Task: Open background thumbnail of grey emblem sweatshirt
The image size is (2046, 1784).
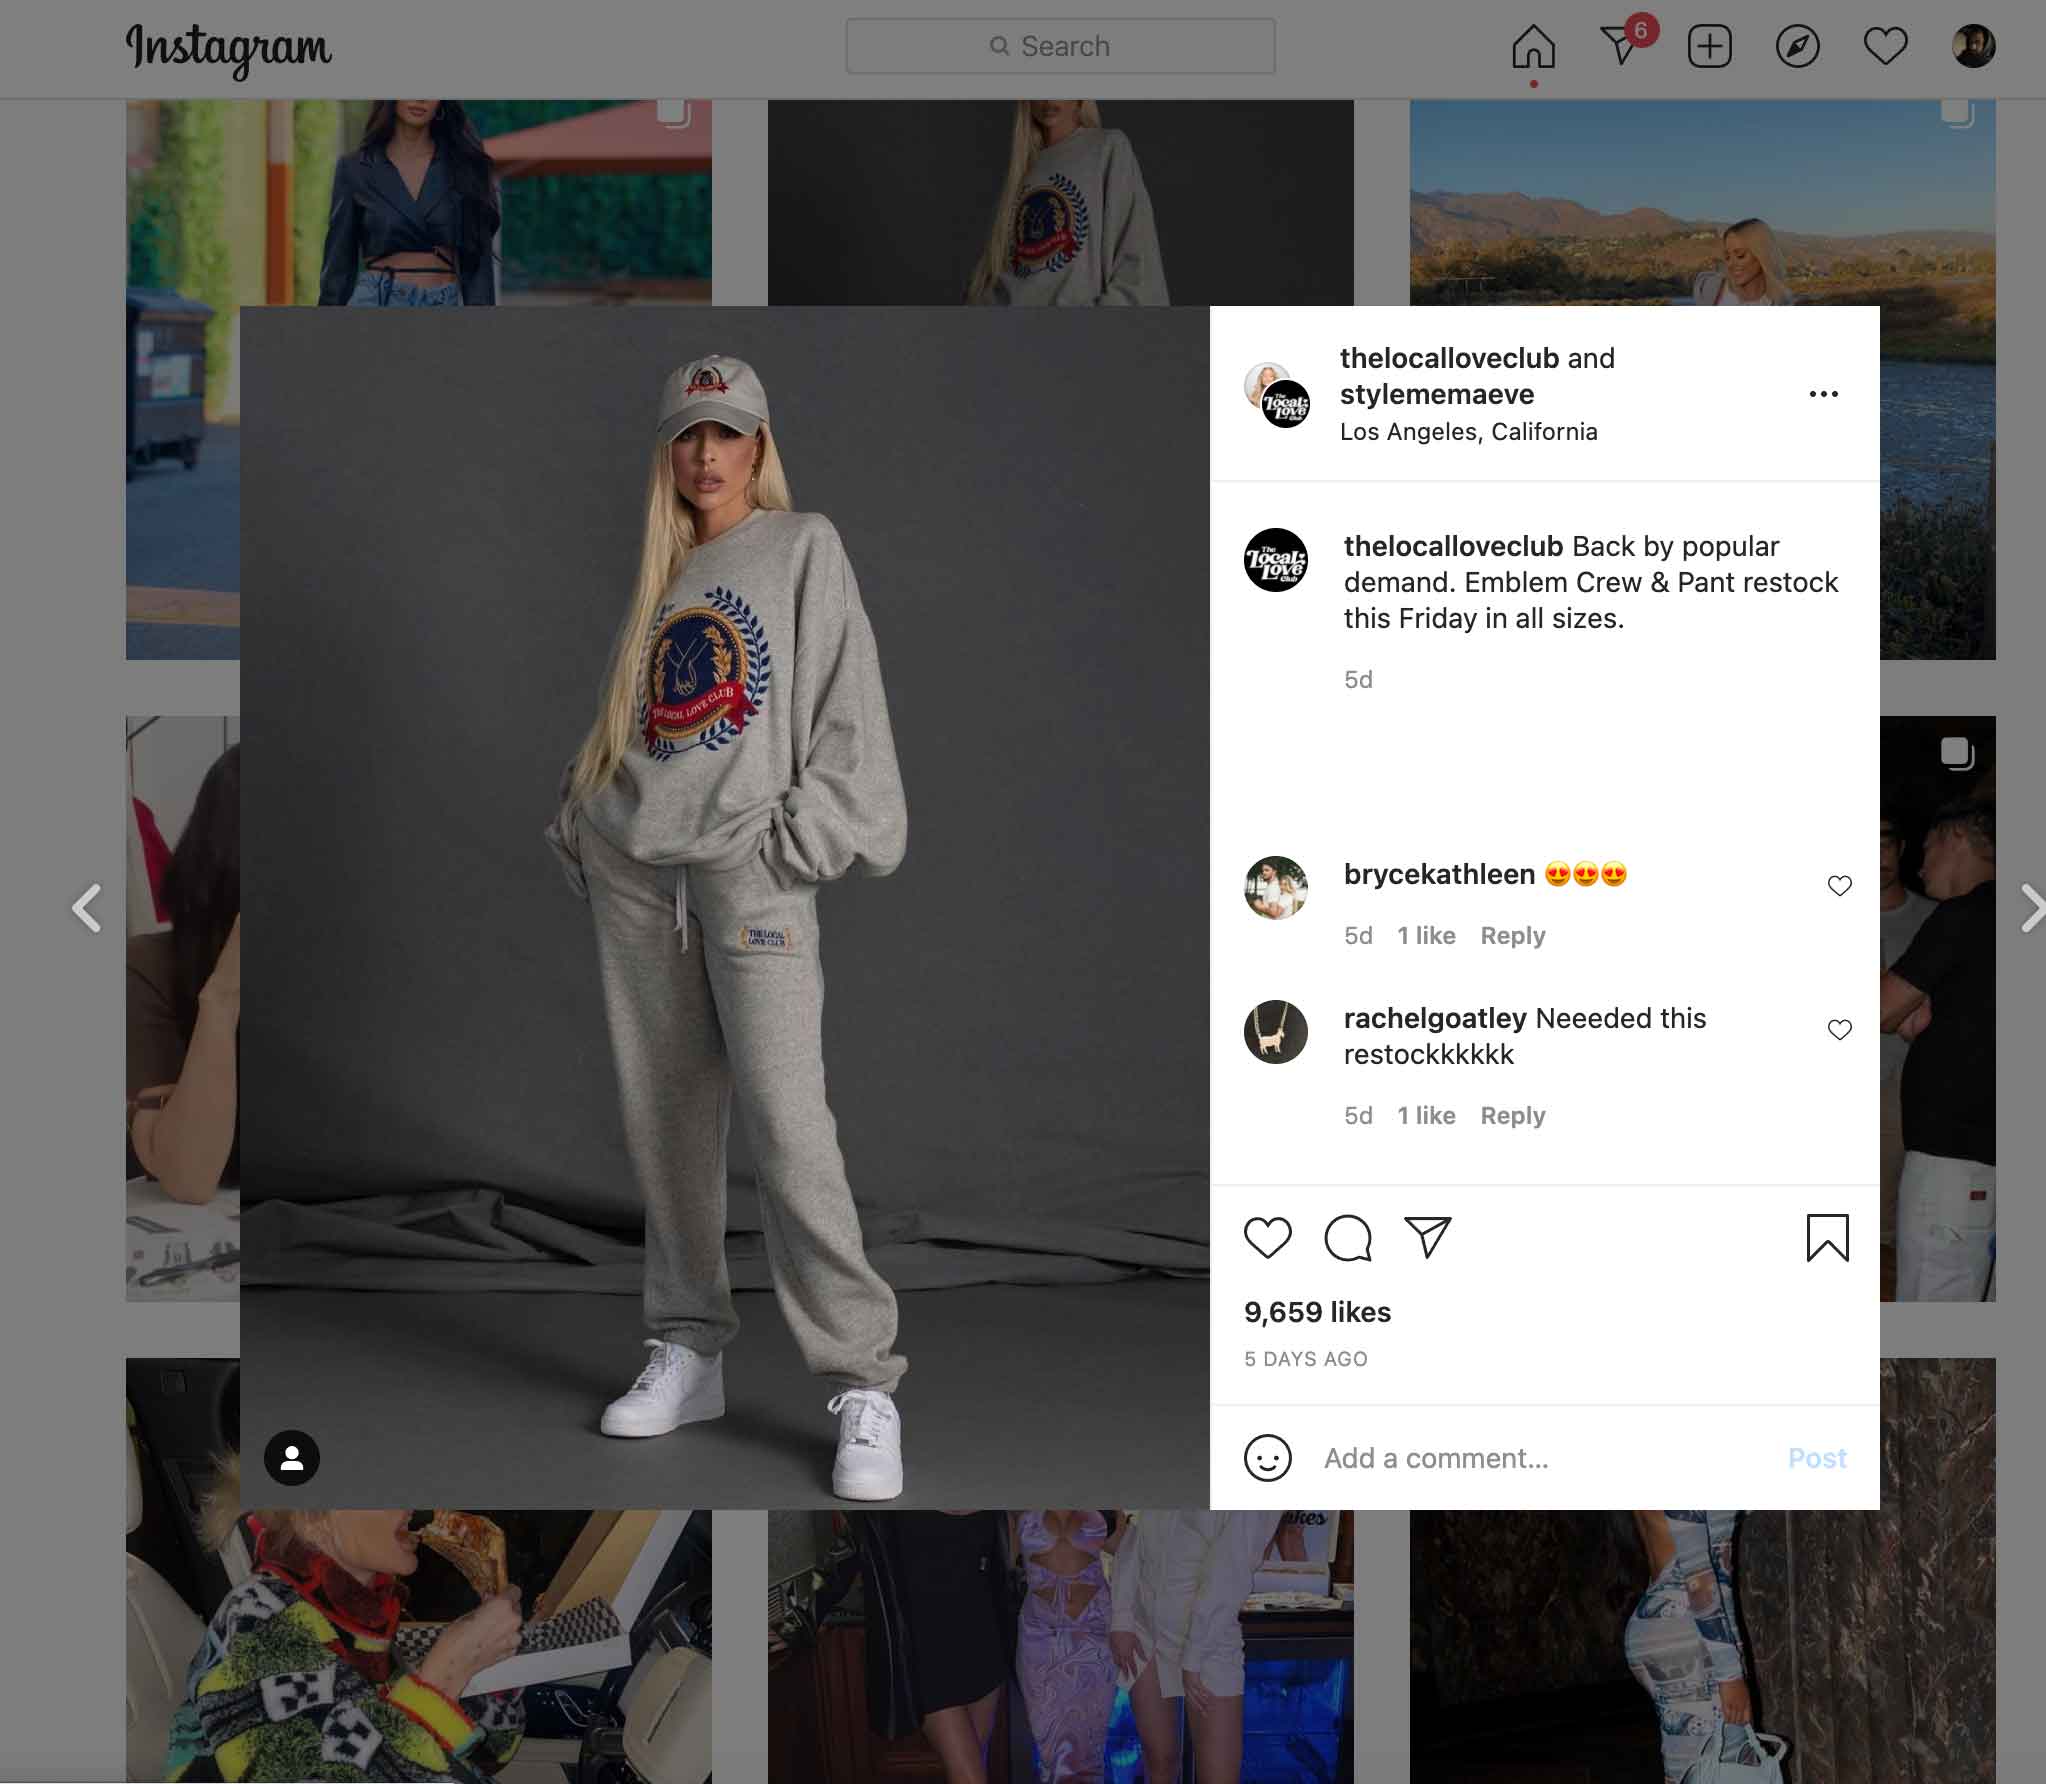Action: 1060,203
